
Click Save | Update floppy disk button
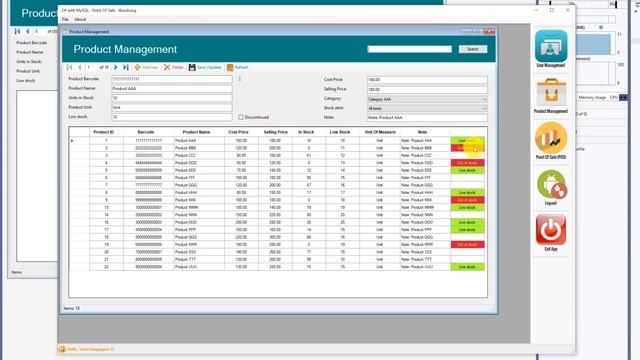205,67
